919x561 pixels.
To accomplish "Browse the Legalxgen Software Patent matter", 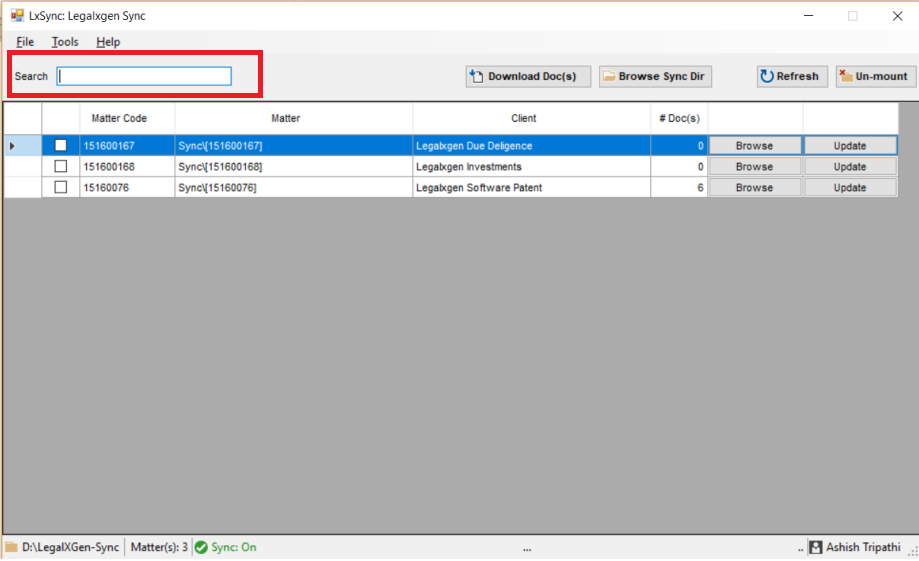I will (x=754, y=188).
